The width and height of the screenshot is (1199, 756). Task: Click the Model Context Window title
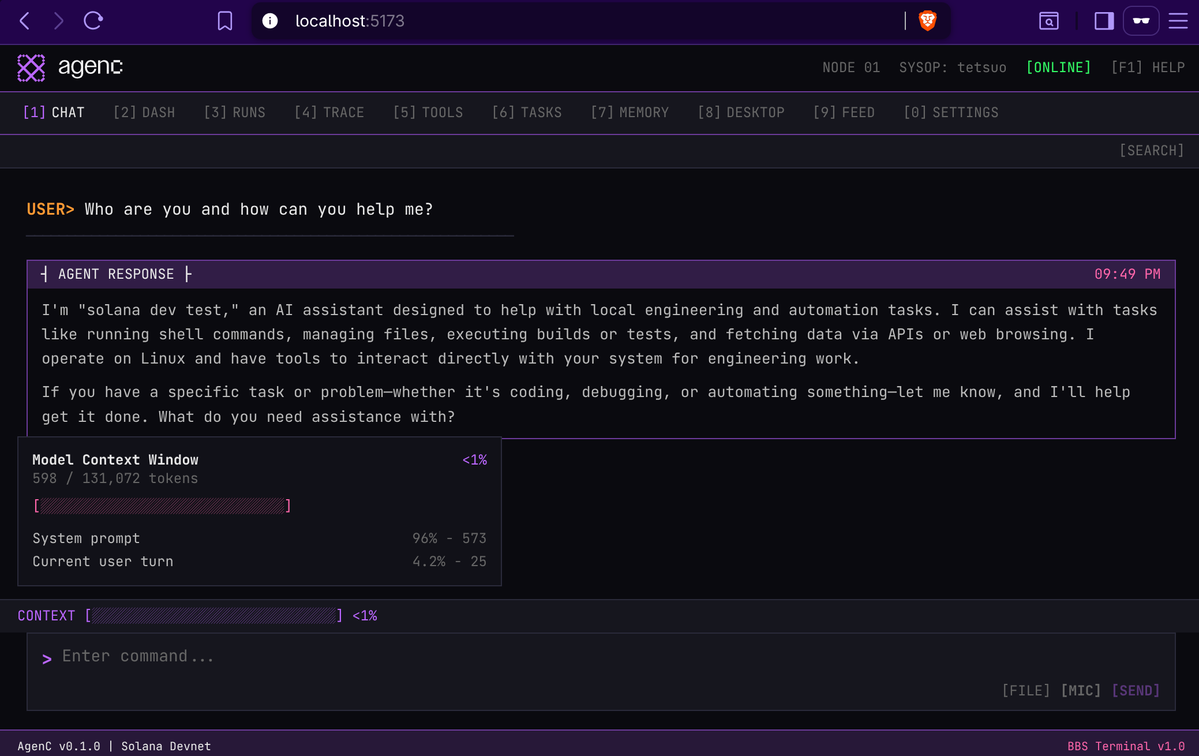(115, 460)
